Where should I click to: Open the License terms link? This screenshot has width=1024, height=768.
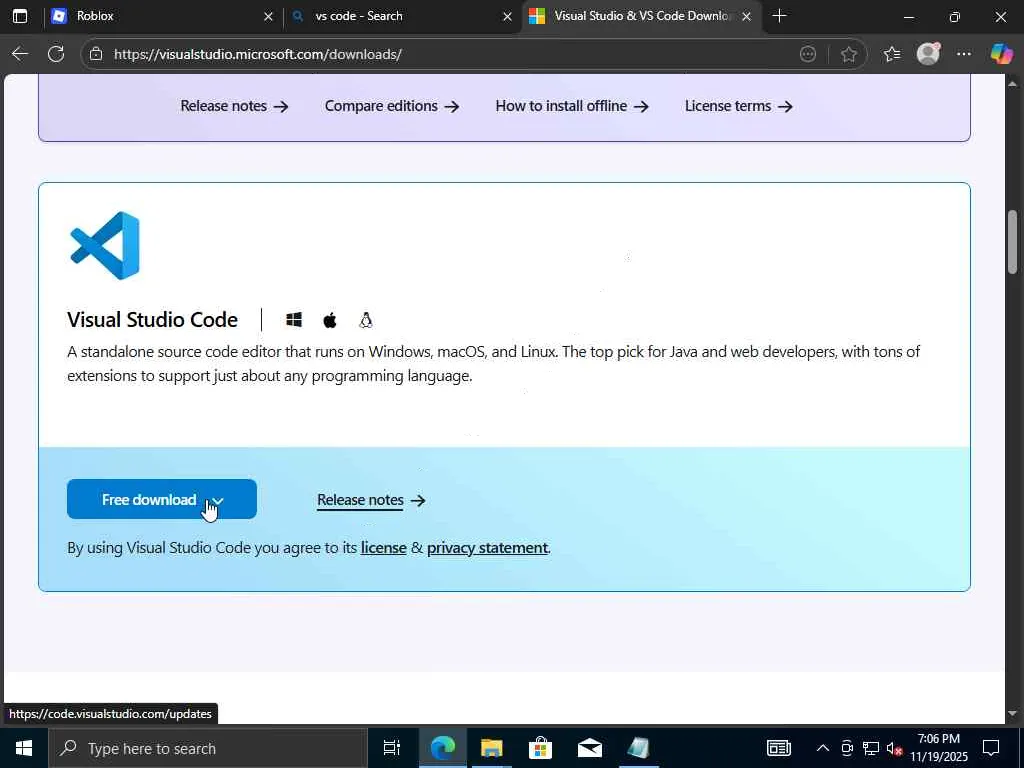tap(739, 106)
